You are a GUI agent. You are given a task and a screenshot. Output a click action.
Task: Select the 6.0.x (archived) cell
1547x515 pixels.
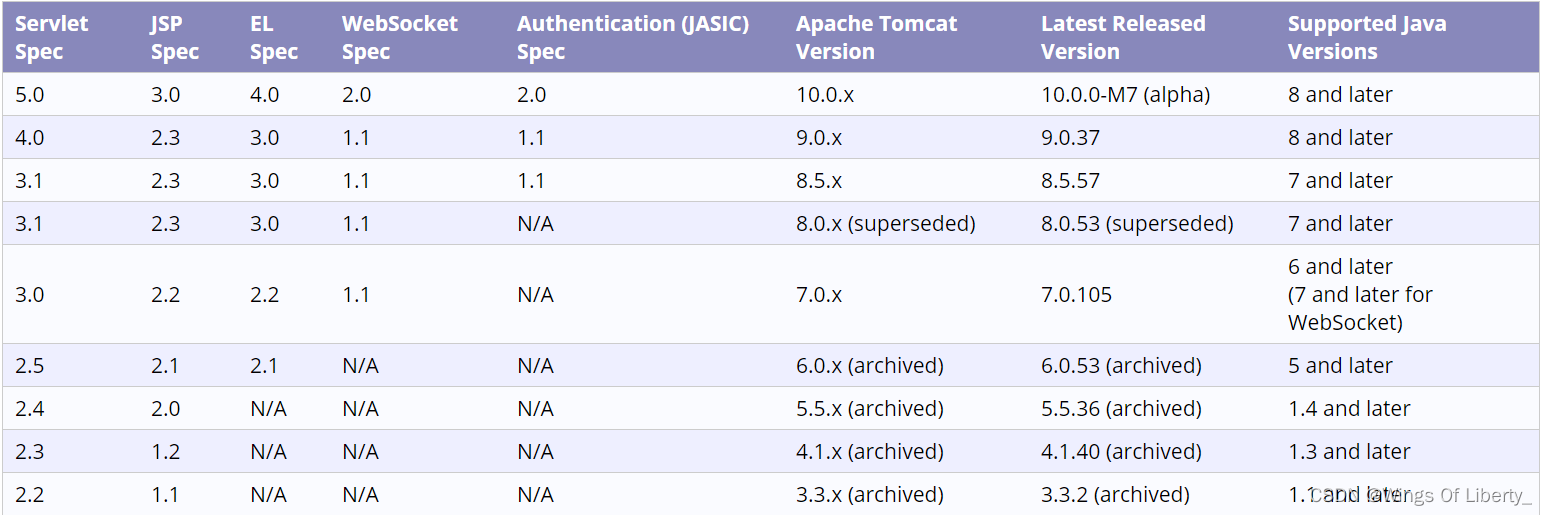click(x=869, y=366)
